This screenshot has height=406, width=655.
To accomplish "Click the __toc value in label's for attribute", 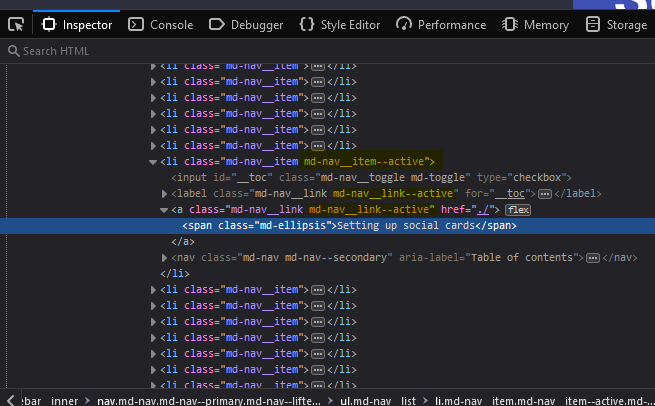I will tap(510, 193).
